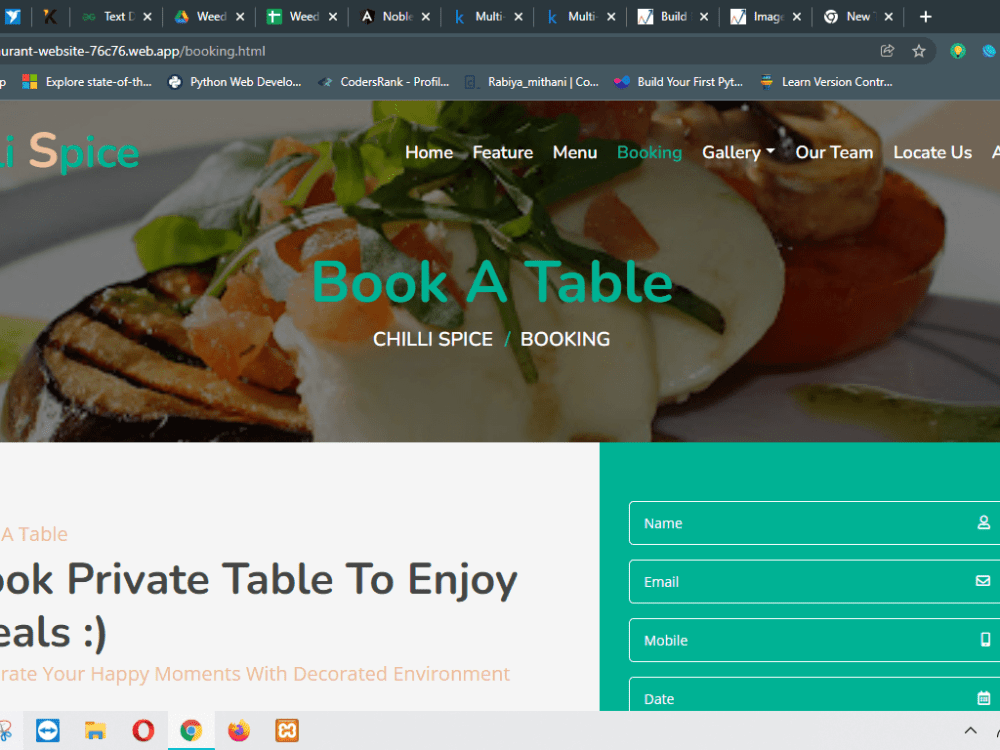
Task: Open Explore state-of-th... bookmark
Action: click(x=87, y=82)
